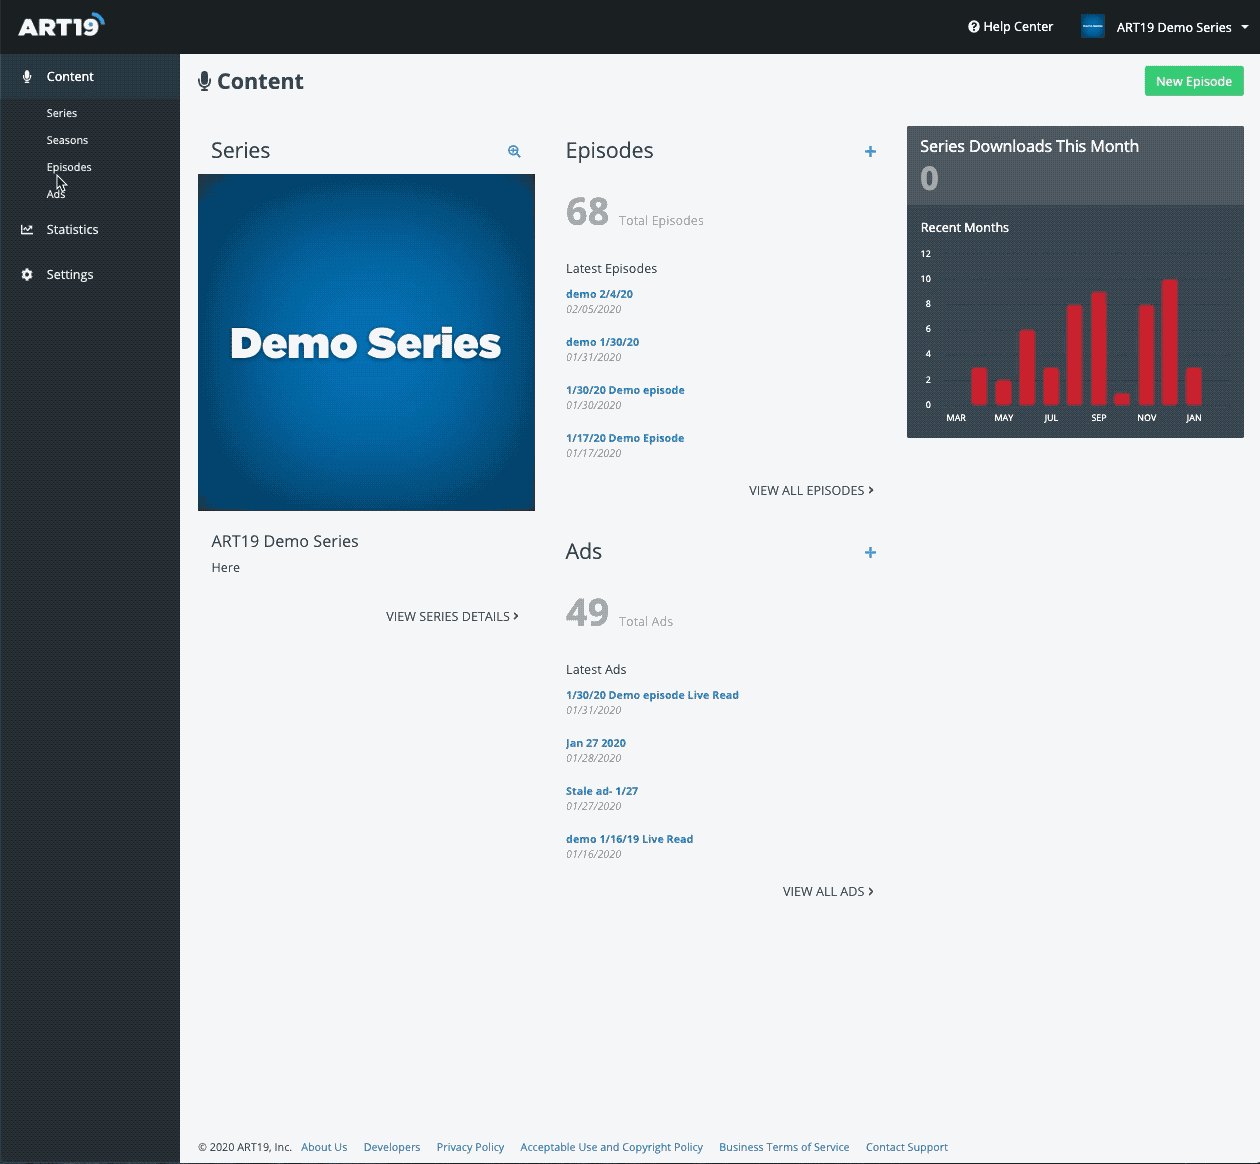Click the NOV bar in downloads chart
The height and width of the screenshot is (1164, 1260).
(x=1146, y=355)
